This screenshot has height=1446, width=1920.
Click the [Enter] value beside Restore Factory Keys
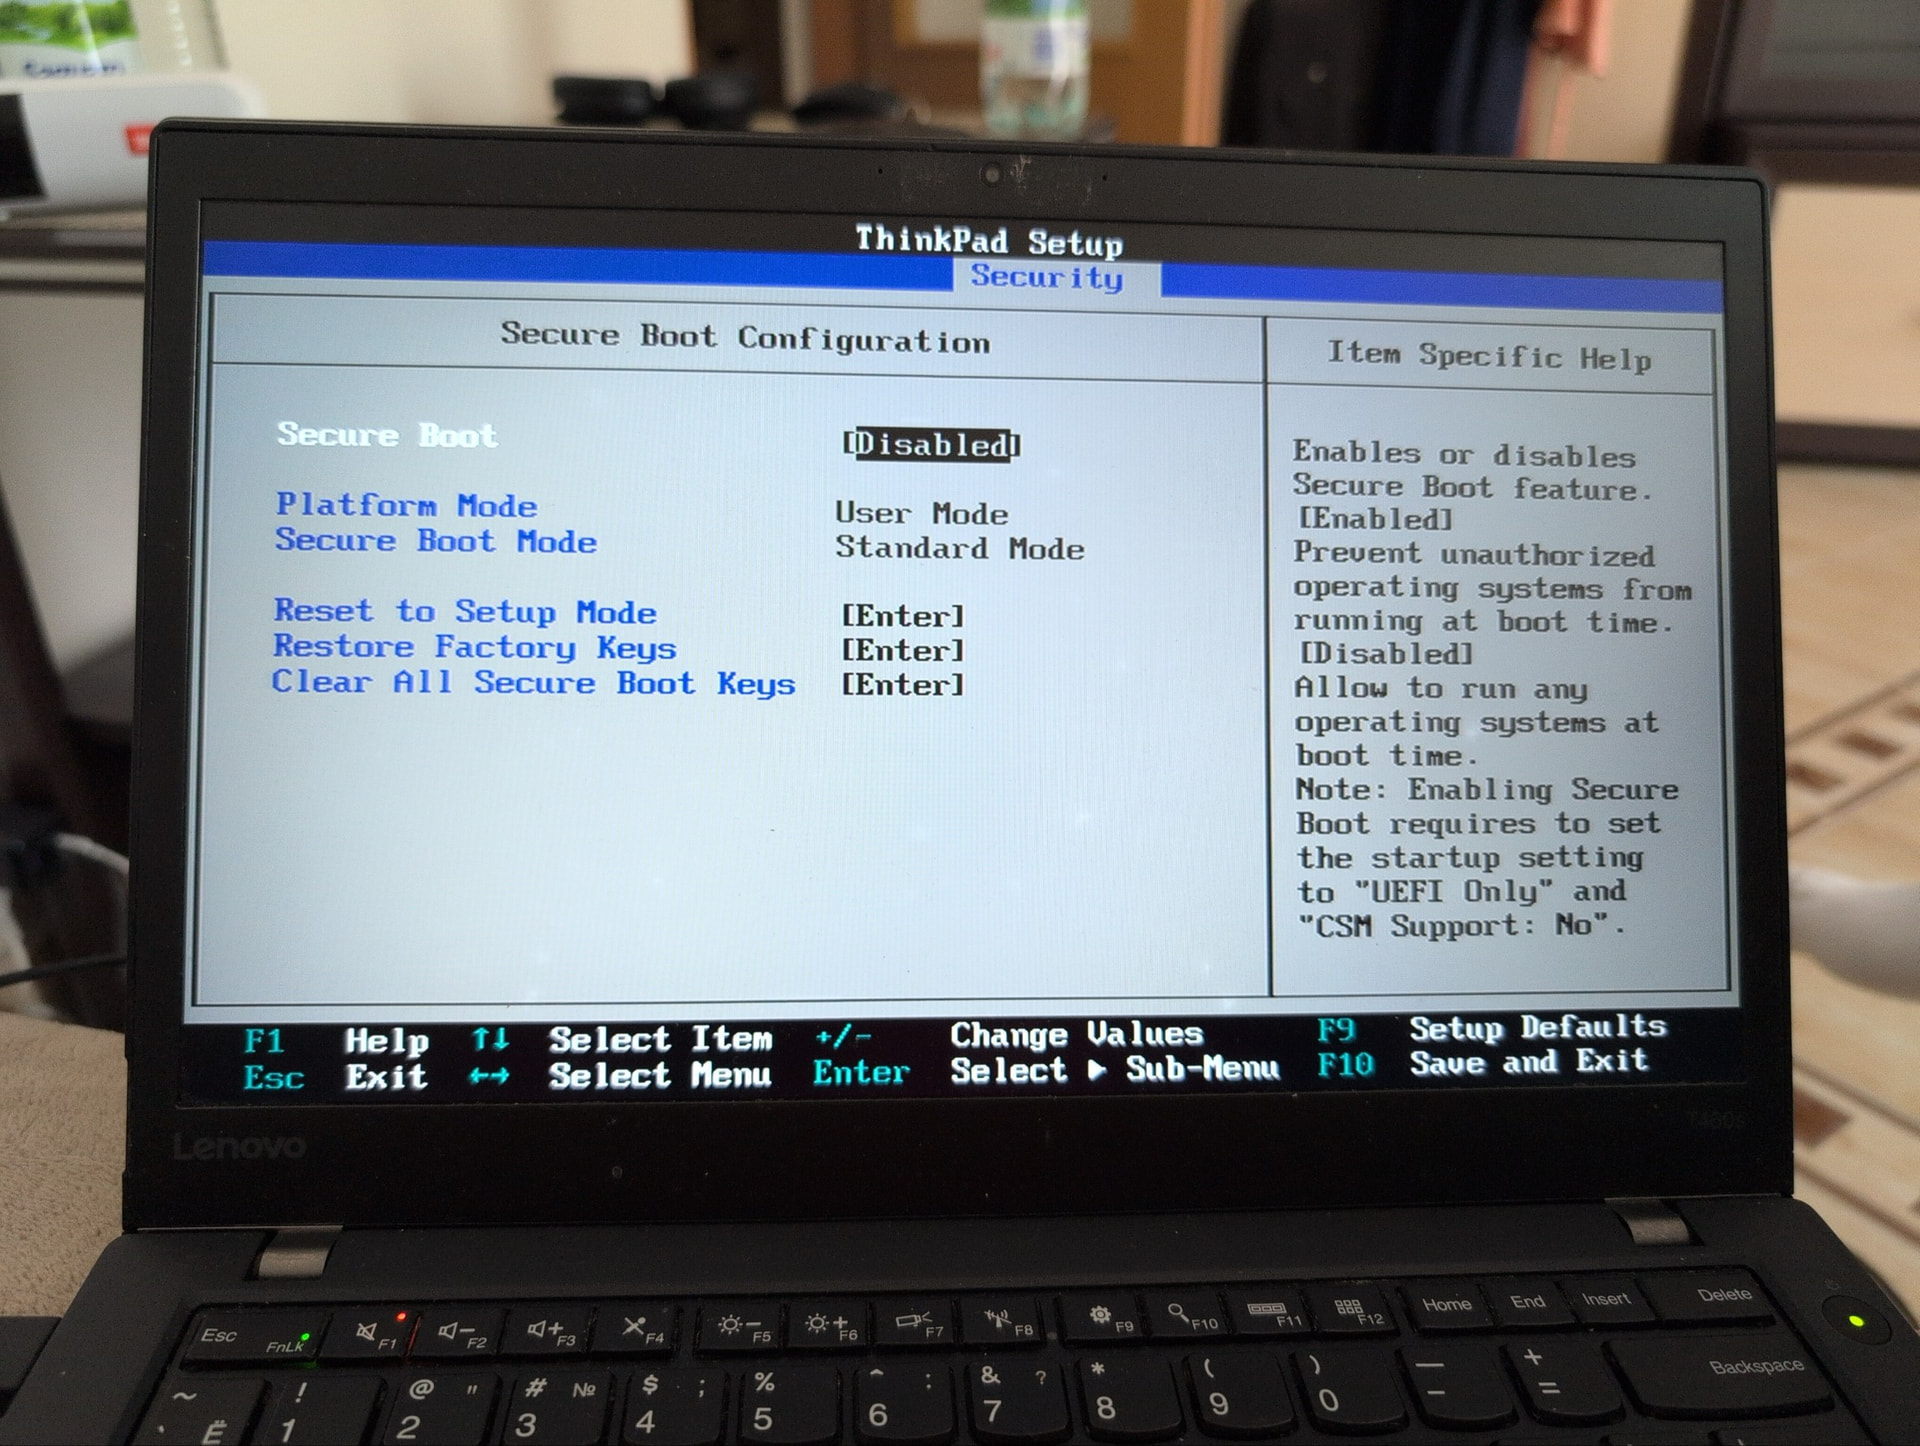click(x=903, y=650)
